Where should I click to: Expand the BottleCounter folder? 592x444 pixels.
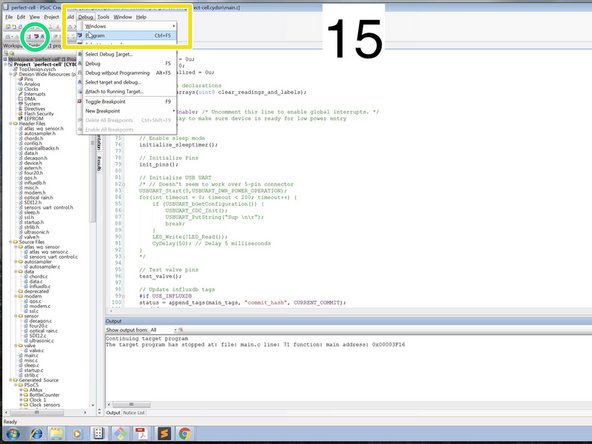tap(21, 395)
